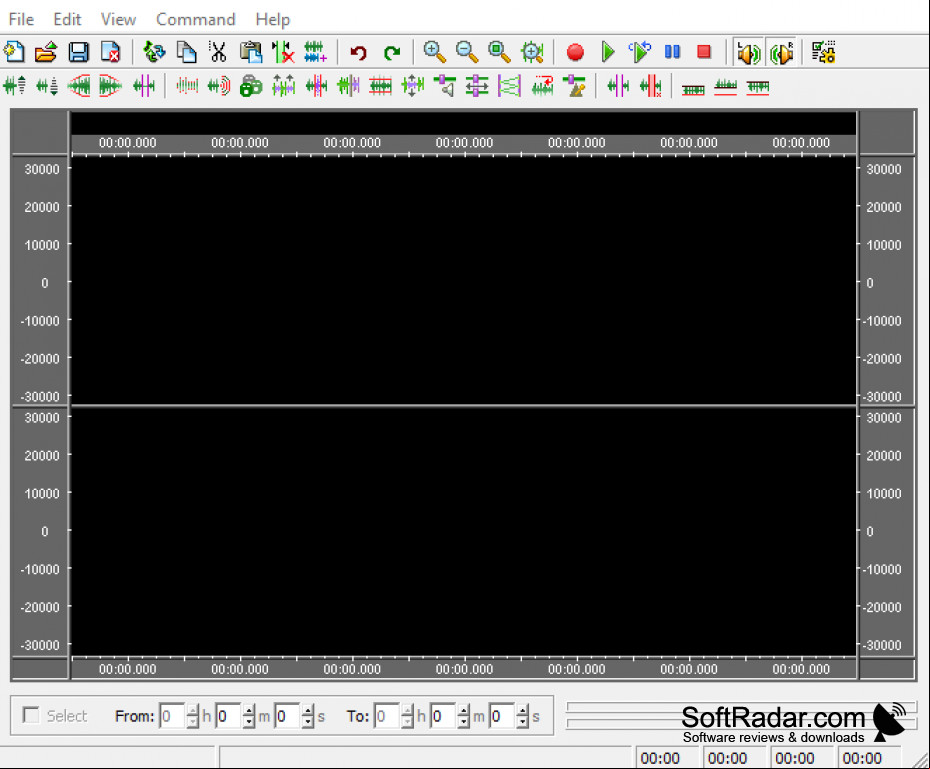
Task: Open the Help menu
Action: [x=273, y=20]
